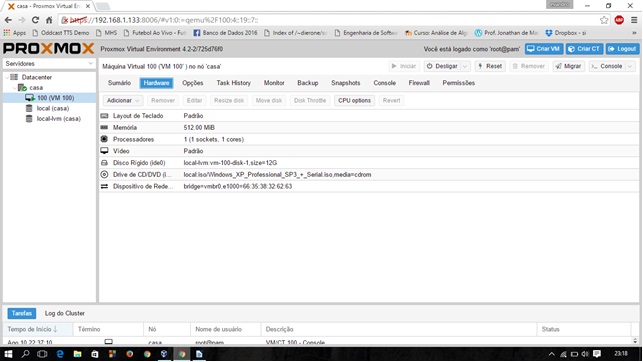This screenshot has width=643, height=362.
Task: Open the Desligar dropdown arrow
Action: pyautogui.click(x=465, y=66)
